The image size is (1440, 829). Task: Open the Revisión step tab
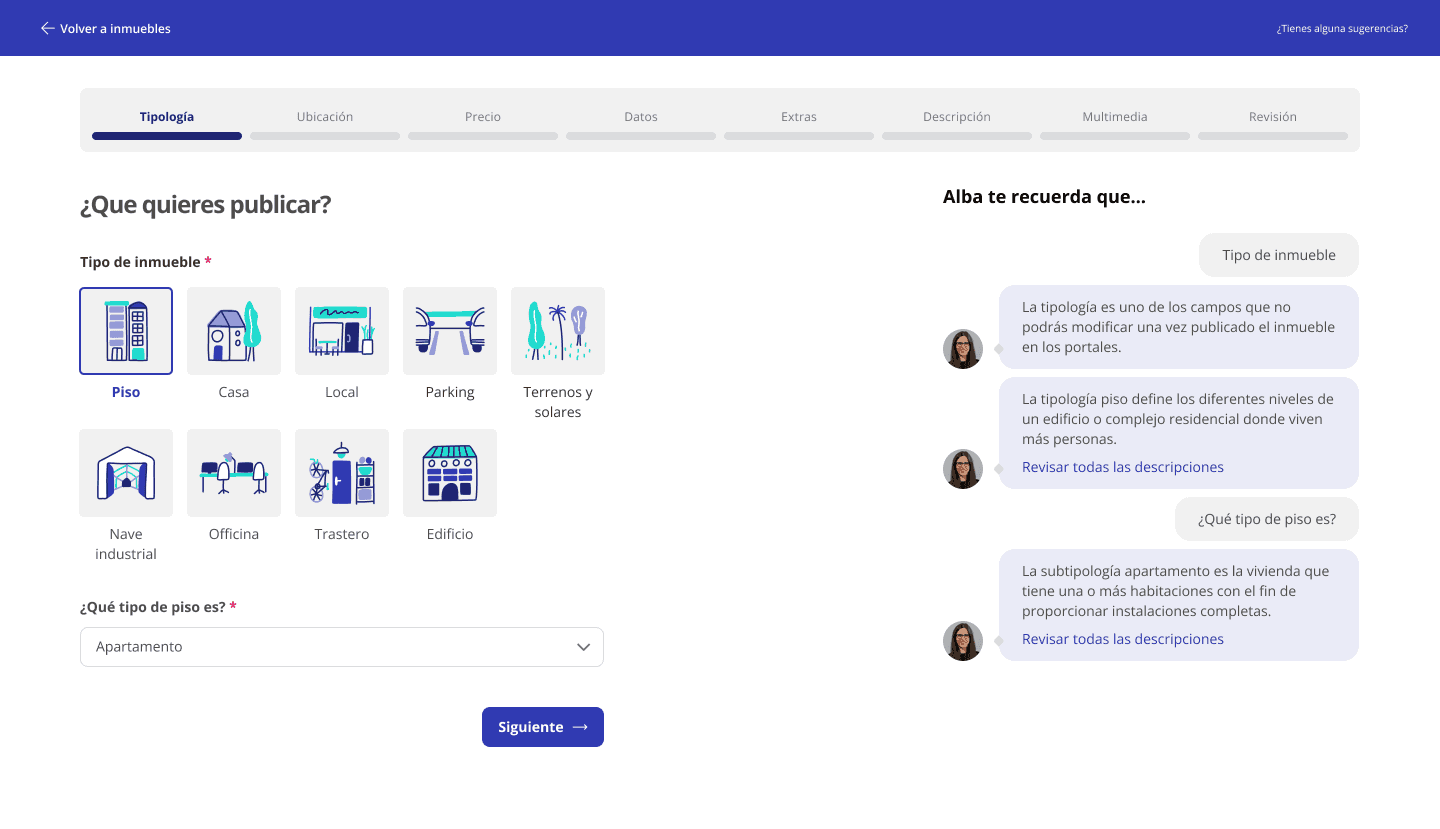pyautogui.click(x=1273, y=117)
